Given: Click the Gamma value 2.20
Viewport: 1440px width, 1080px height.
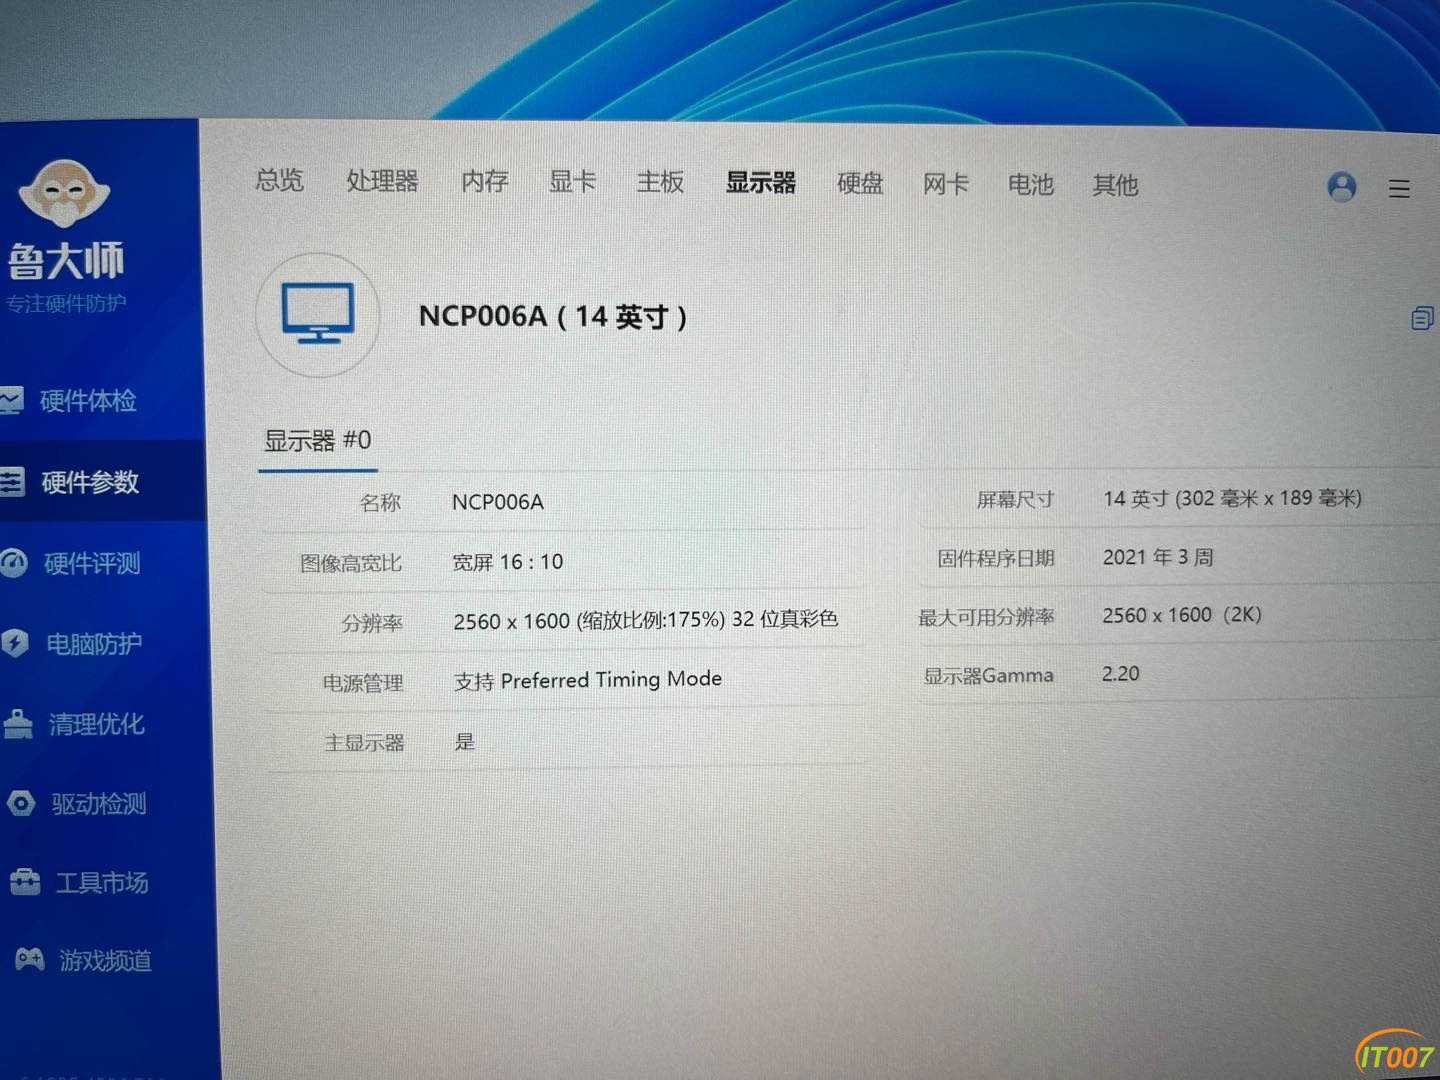Looking at the screenshot, I should (1120, 674).
